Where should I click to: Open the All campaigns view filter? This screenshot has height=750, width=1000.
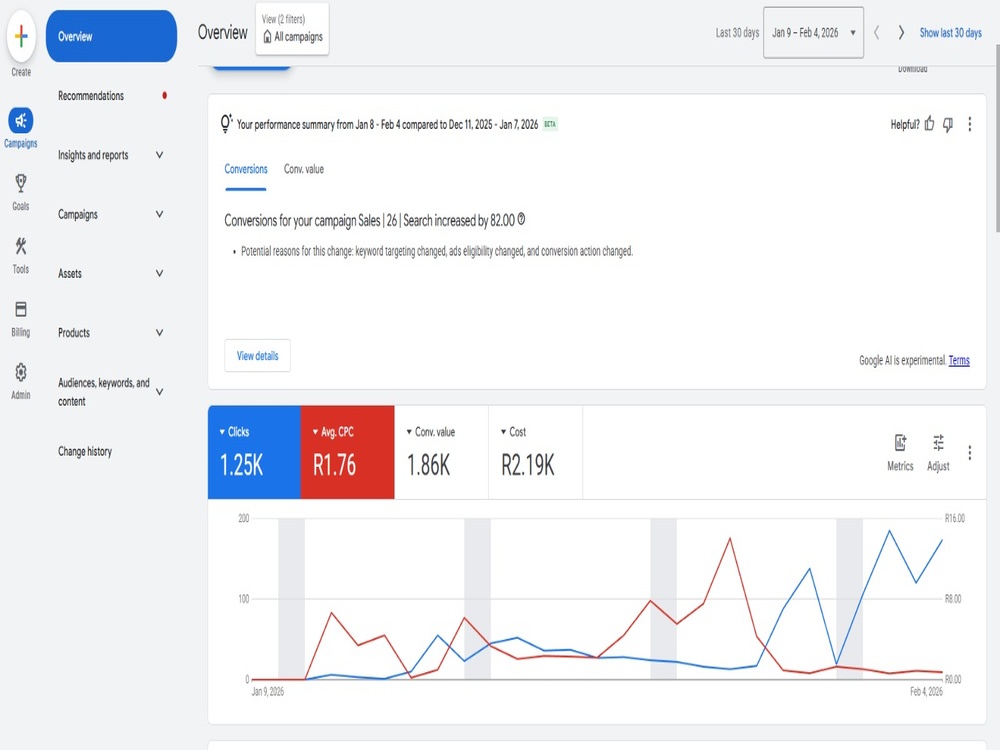coord(292,29)
